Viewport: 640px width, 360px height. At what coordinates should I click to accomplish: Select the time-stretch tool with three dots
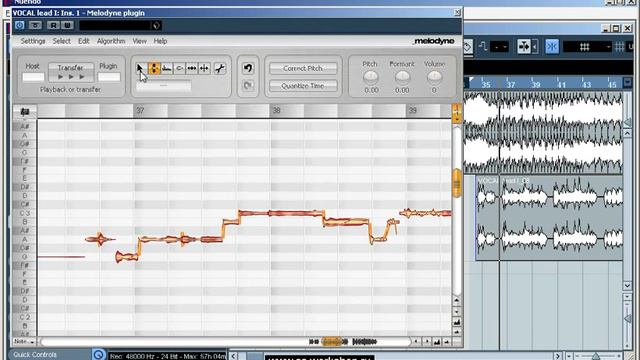pyautogui.click(x=192, y=69)
